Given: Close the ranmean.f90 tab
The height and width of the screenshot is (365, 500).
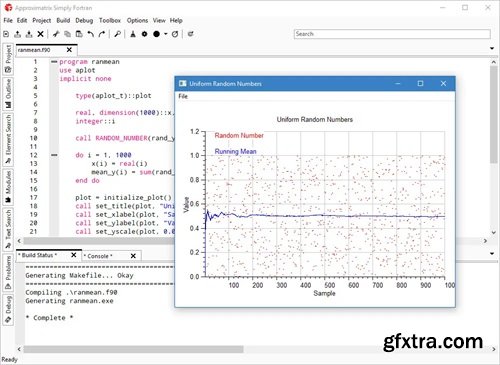Looking at the screenshot, I should [69, 50].
